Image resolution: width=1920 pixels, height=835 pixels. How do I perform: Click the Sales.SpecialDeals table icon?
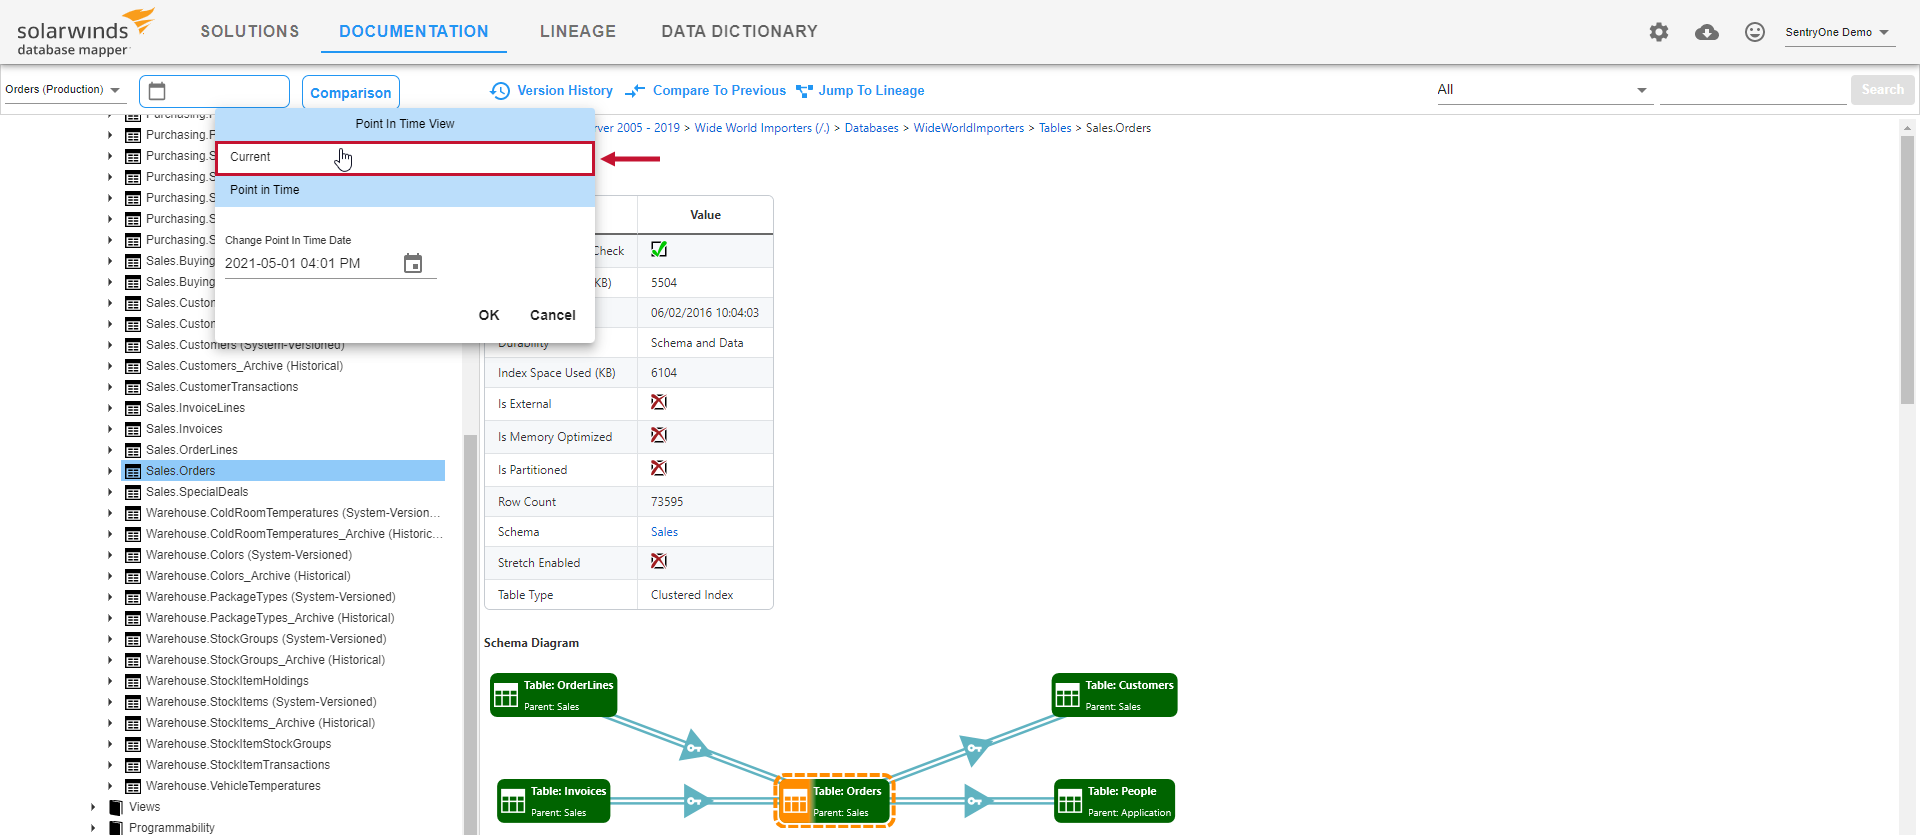pos(133,492)
